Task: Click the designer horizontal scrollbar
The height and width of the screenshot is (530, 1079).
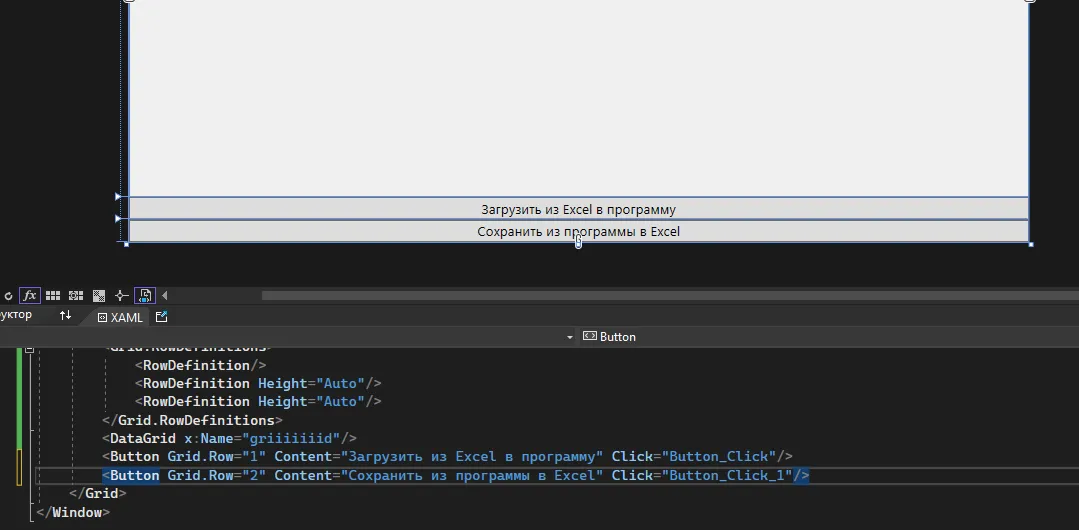Action: 670,296
